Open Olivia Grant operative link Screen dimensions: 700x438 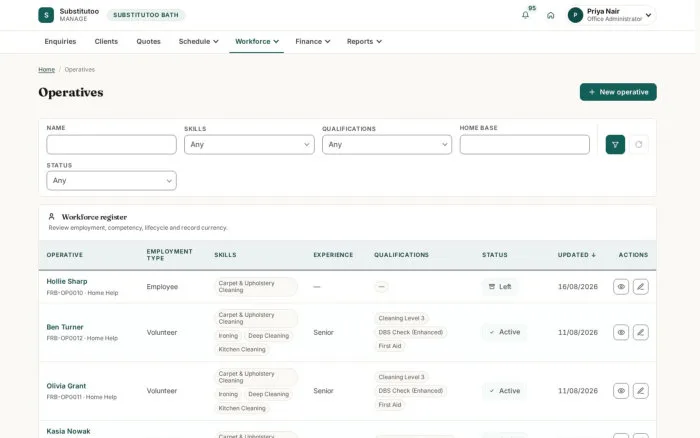pyautogui.click(x=66, y=386)
